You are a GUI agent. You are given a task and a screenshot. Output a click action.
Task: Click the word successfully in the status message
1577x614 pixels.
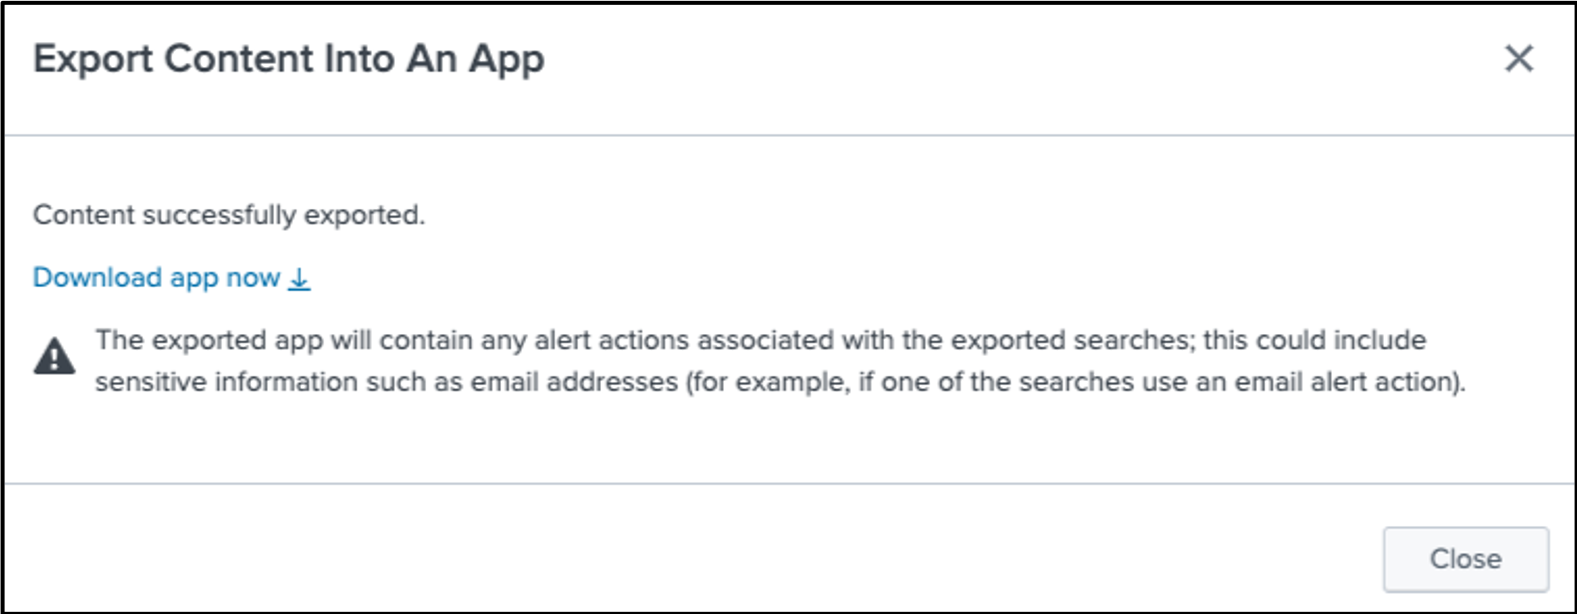coord(219,215)
